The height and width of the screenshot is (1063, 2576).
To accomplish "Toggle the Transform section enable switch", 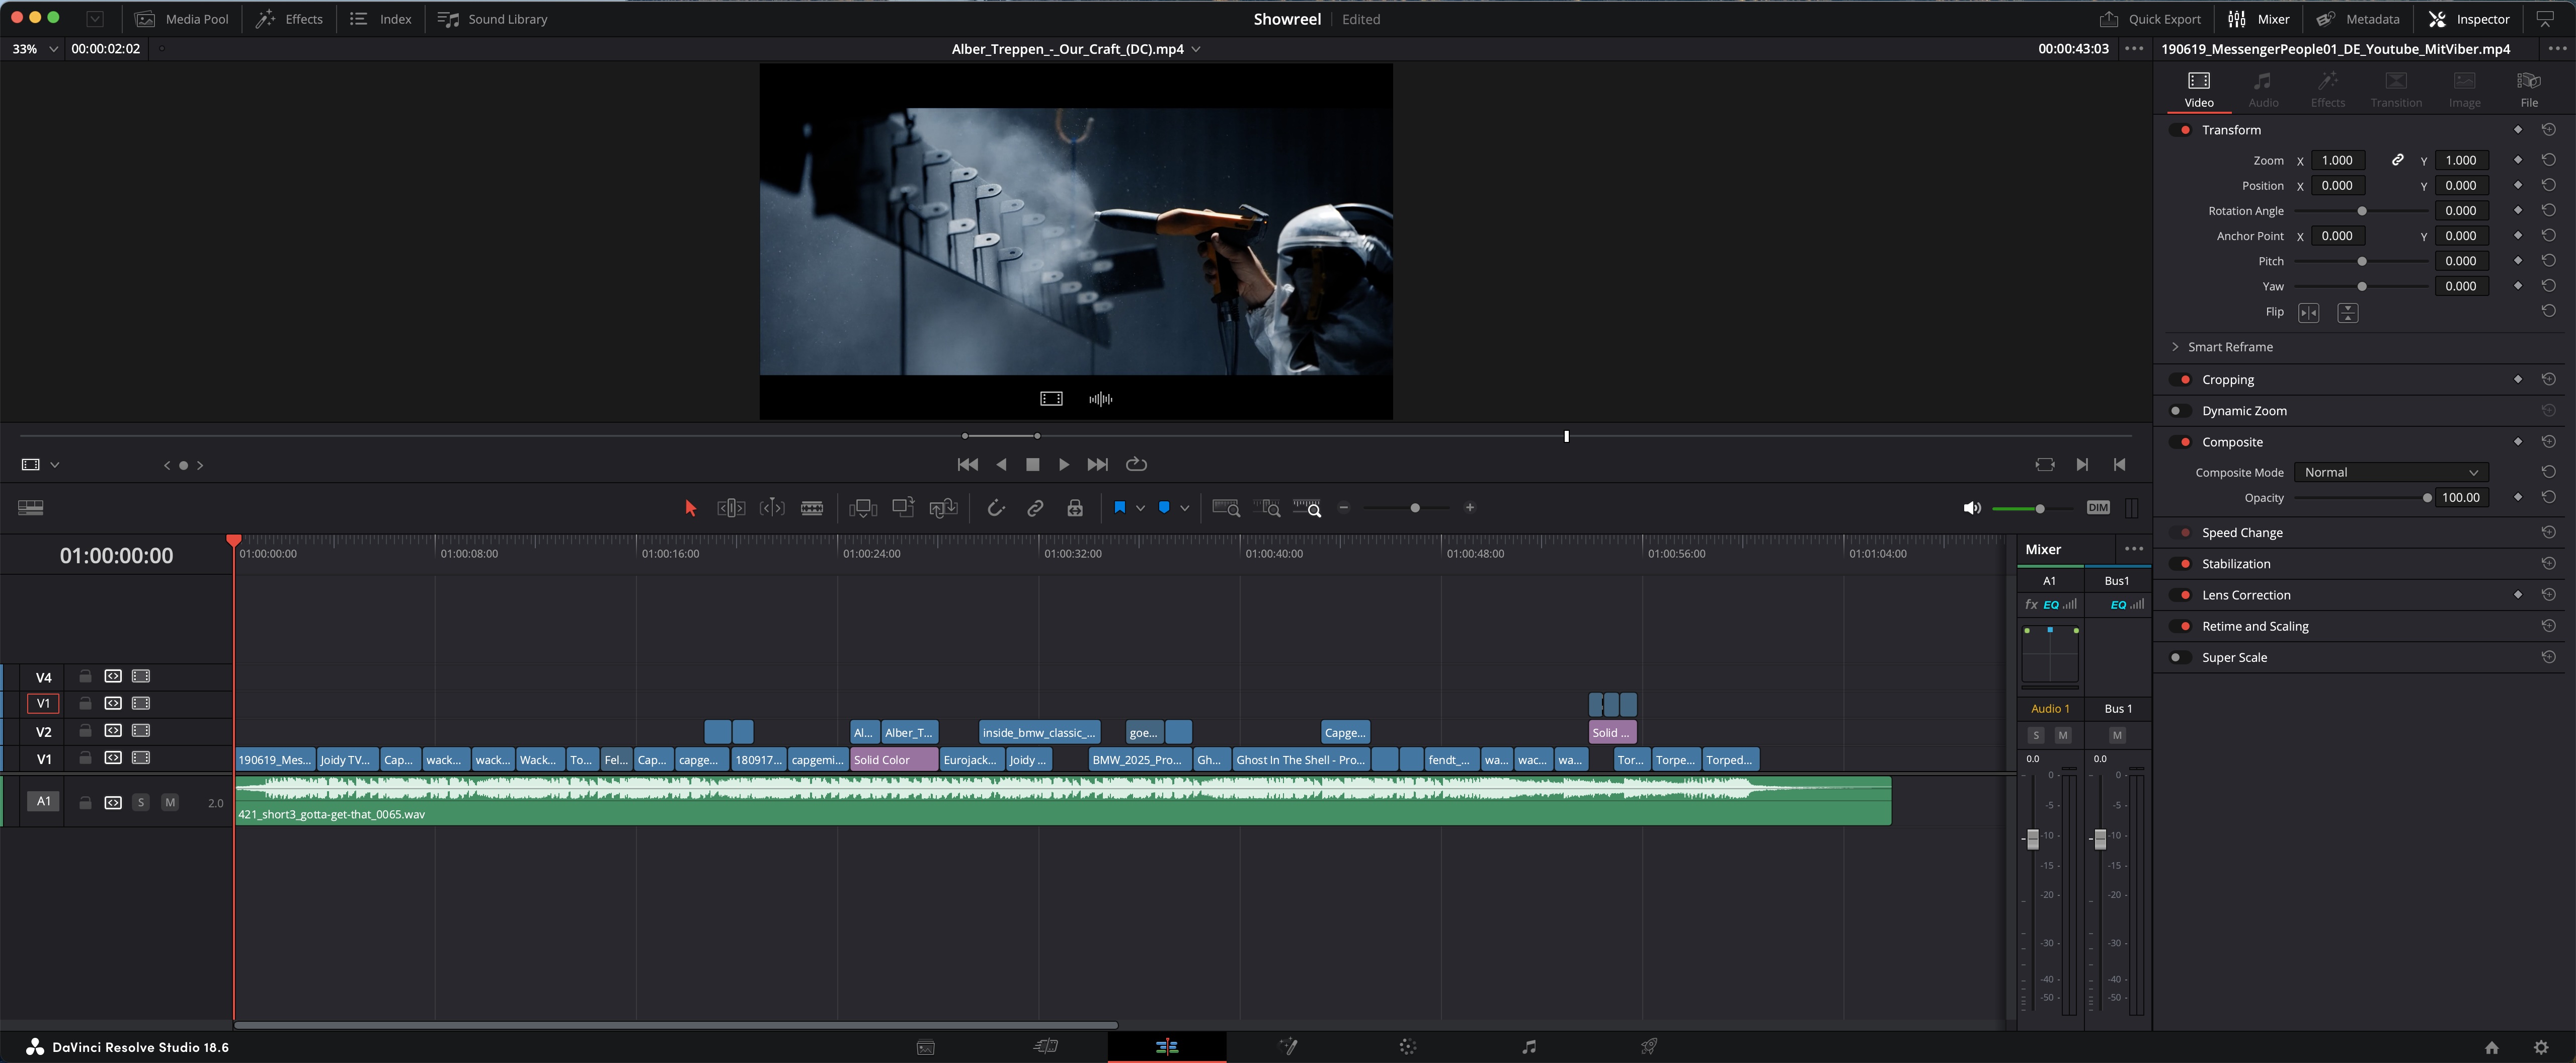I will (x=2181, y=130).
